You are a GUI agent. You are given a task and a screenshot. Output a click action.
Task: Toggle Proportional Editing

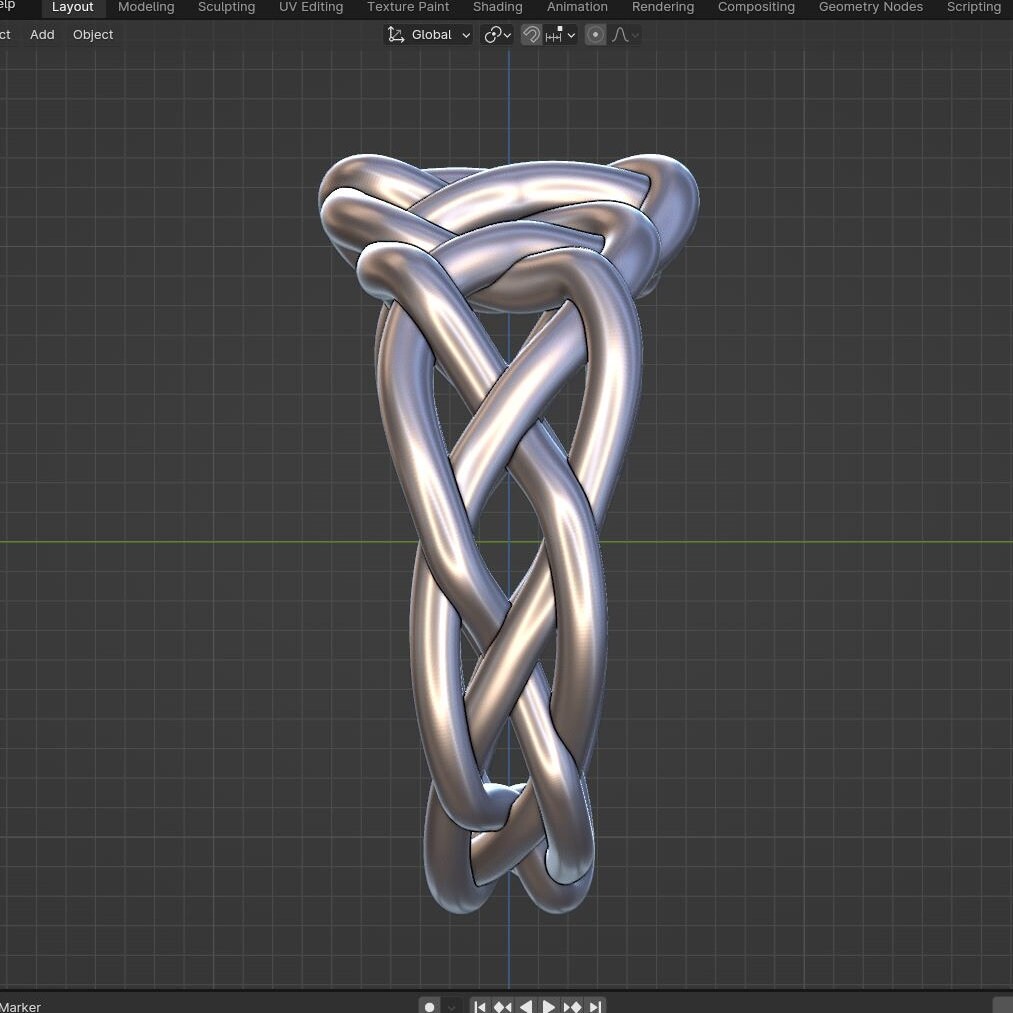tap(595, 35)
